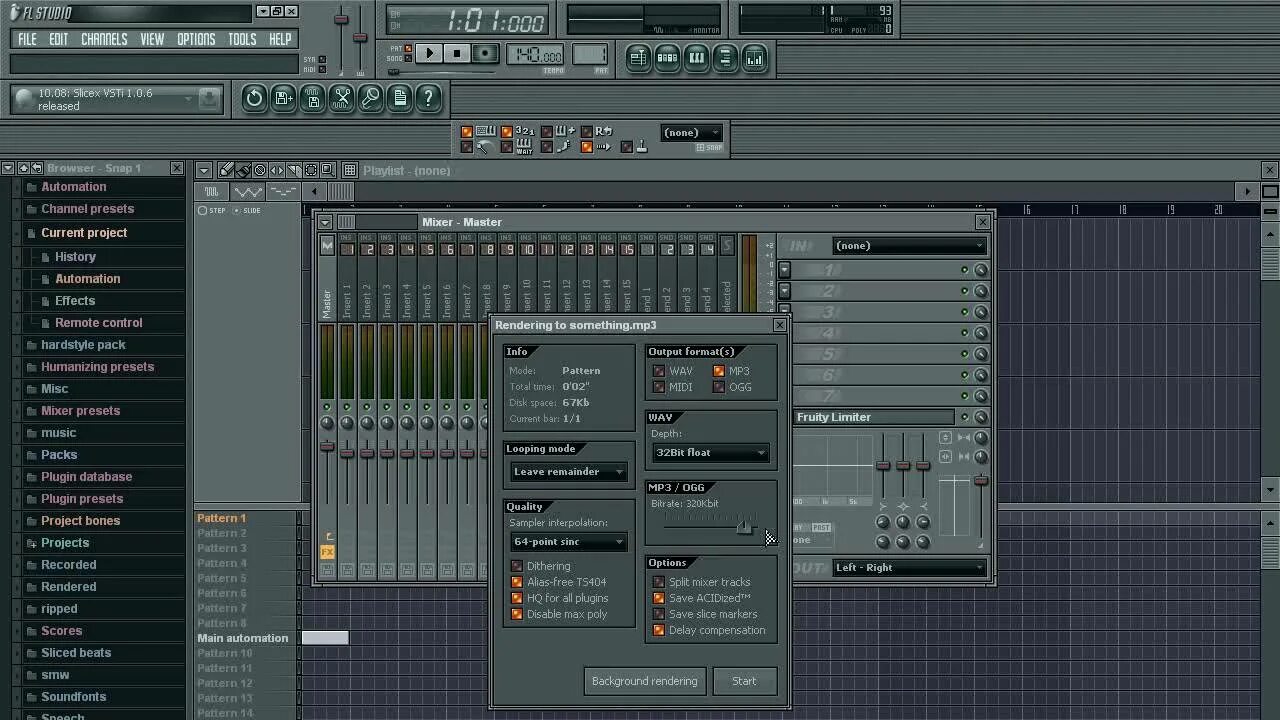Select the Fruity Limiter effect slot

875,417
